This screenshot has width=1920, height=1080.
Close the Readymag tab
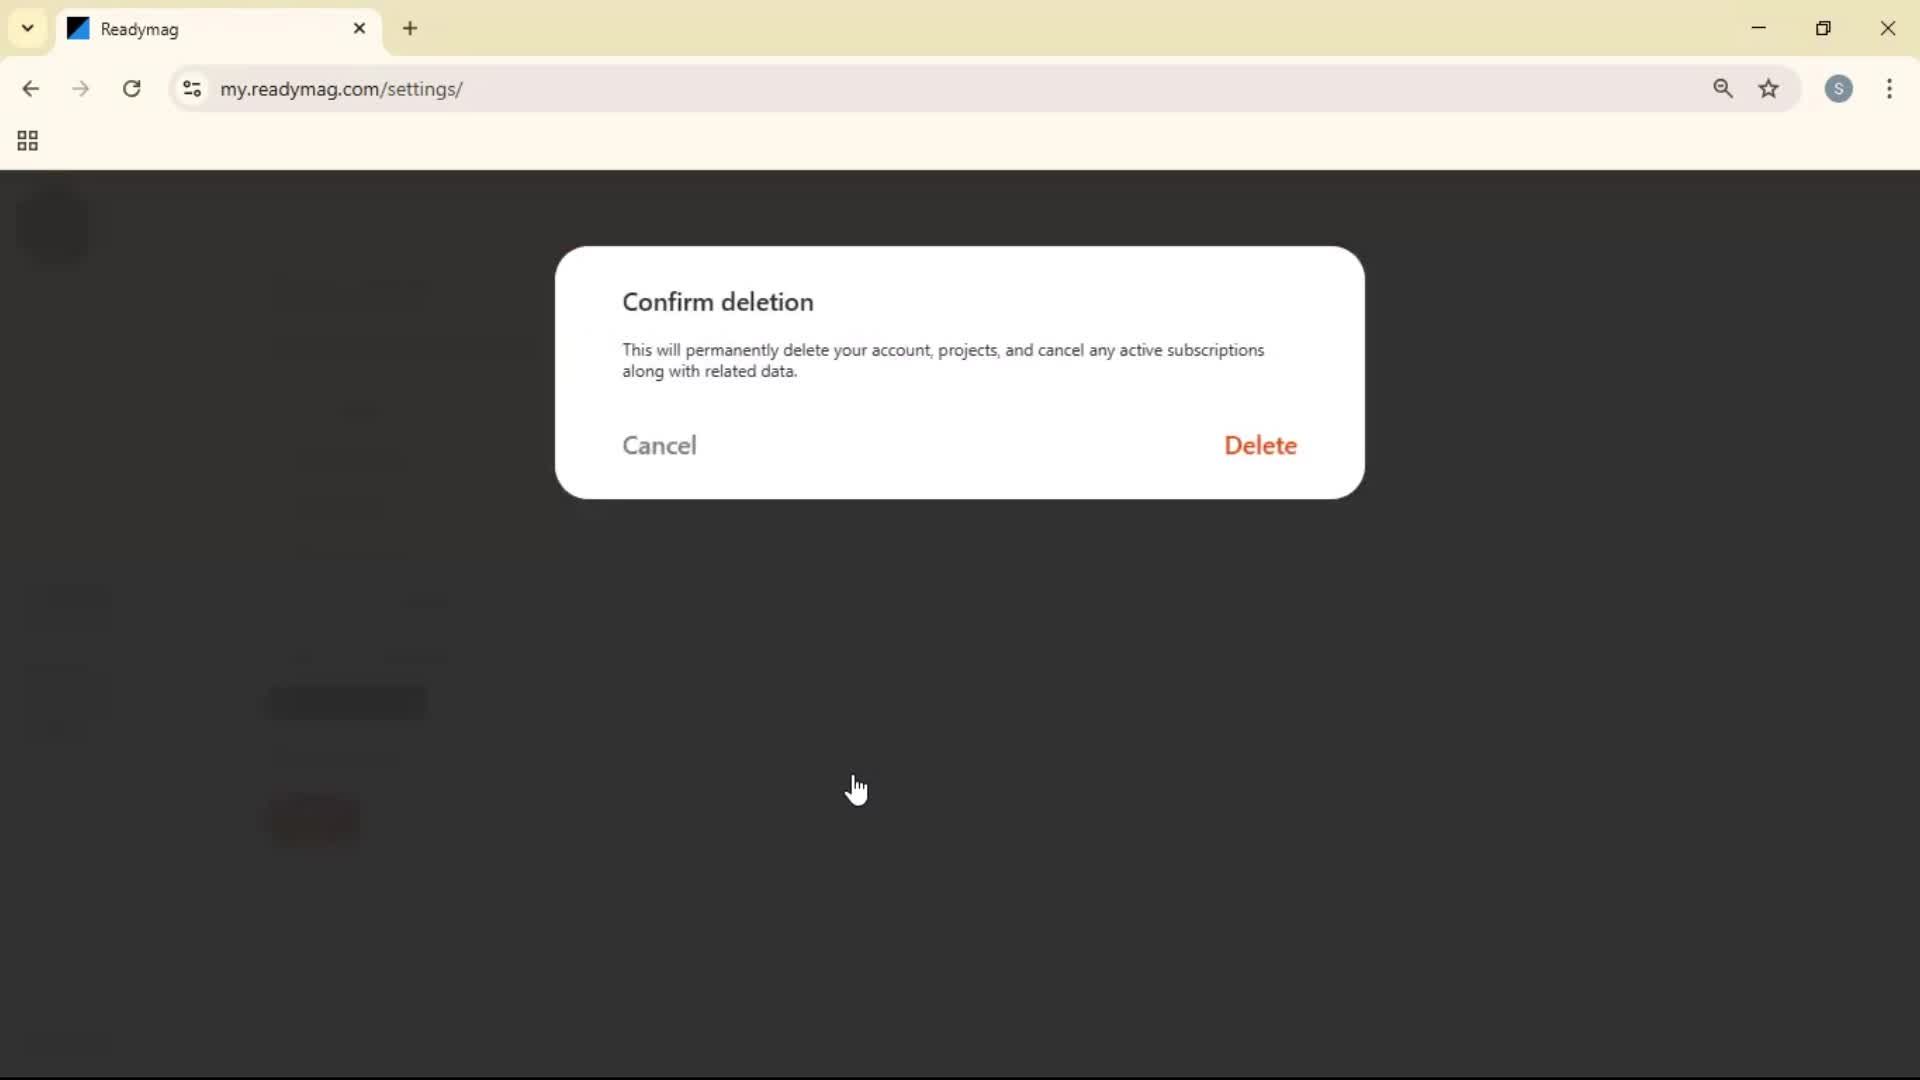coord(359,28)
